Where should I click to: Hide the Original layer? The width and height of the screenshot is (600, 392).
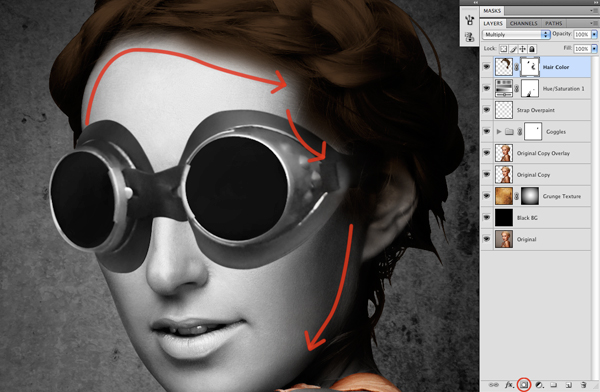tap(486, 239)
